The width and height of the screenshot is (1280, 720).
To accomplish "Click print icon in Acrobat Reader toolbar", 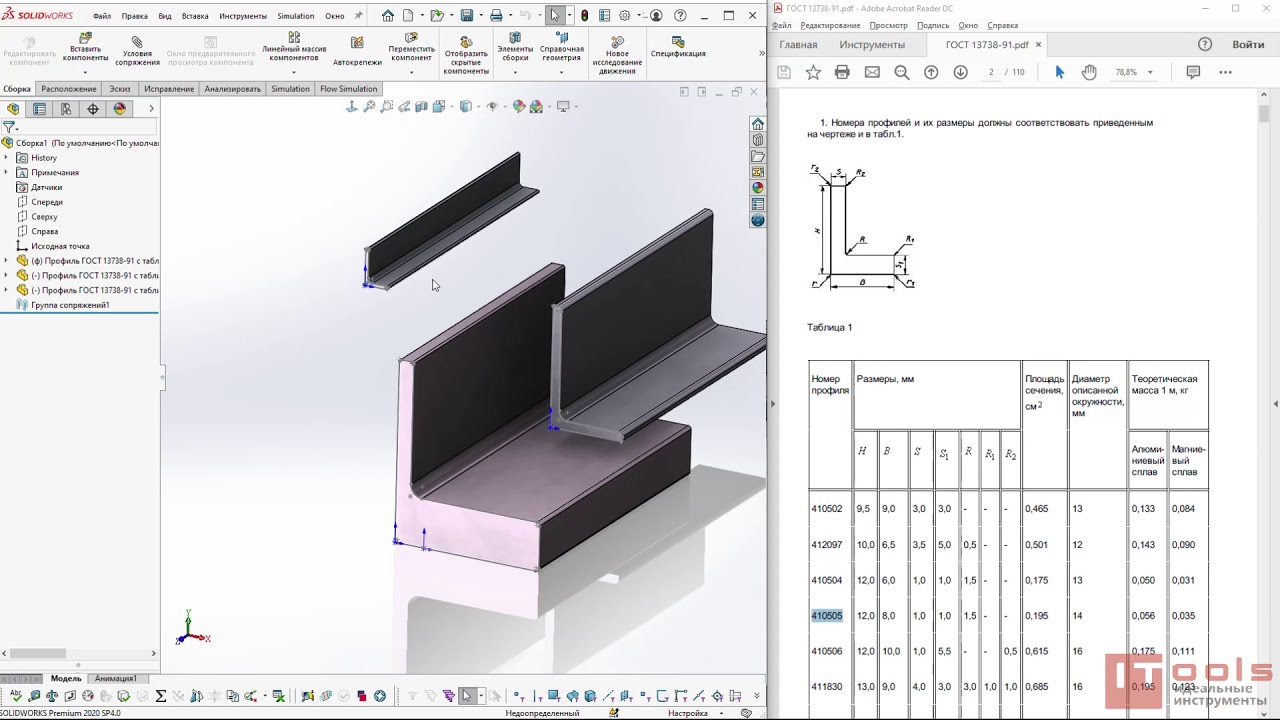I will coord(842,72).
